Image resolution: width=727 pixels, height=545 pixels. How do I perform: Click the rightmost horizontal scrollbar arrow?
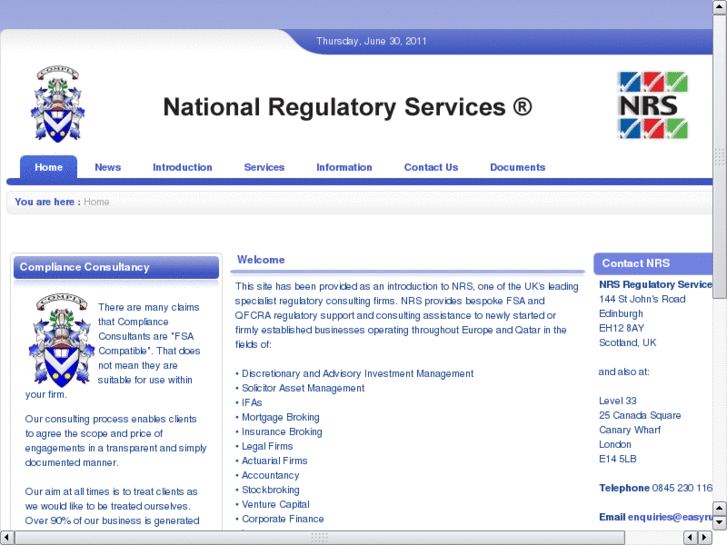coord(705,537)
